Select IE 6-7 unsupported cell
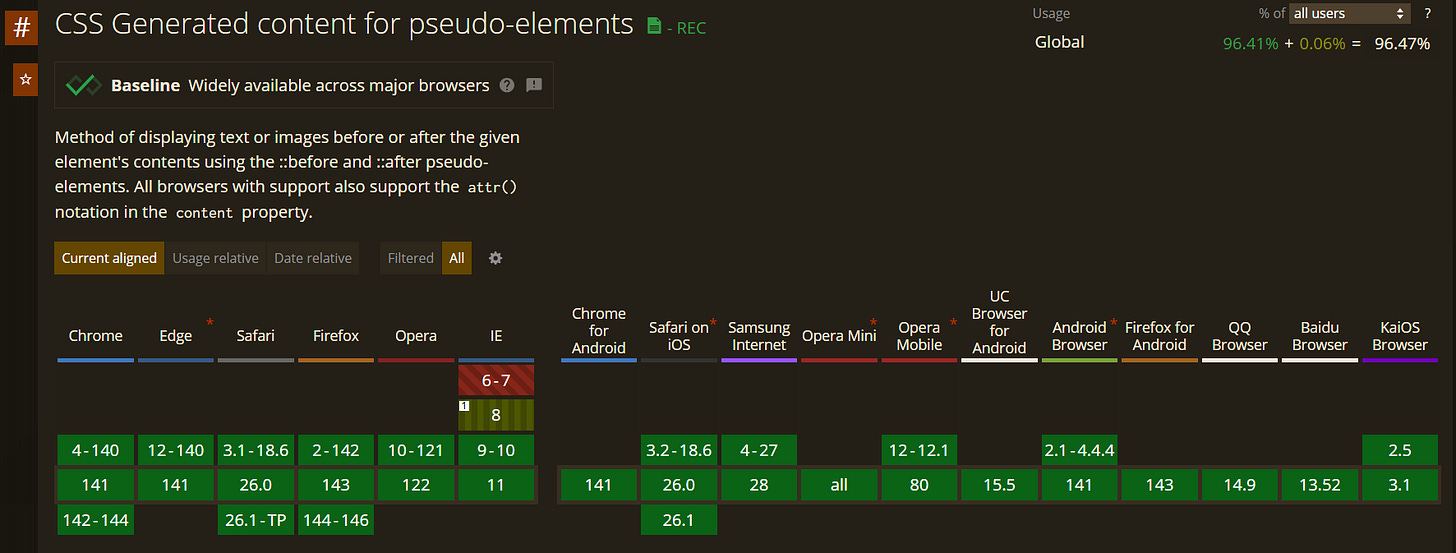This screenshot has width=1456, height=553. pyautogui.click(x=496, y=380)
